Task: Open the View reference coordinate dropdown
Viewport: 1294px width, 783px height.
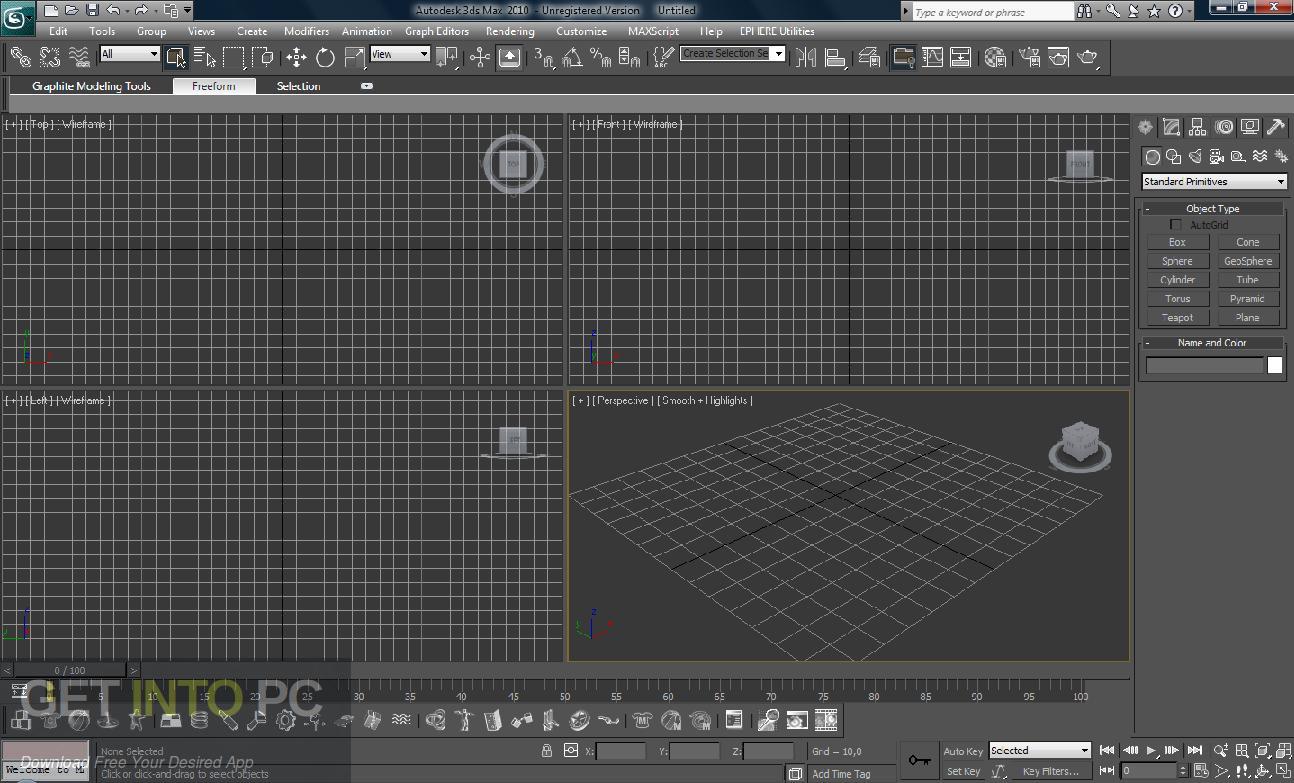Action: [x=400, y=54]
